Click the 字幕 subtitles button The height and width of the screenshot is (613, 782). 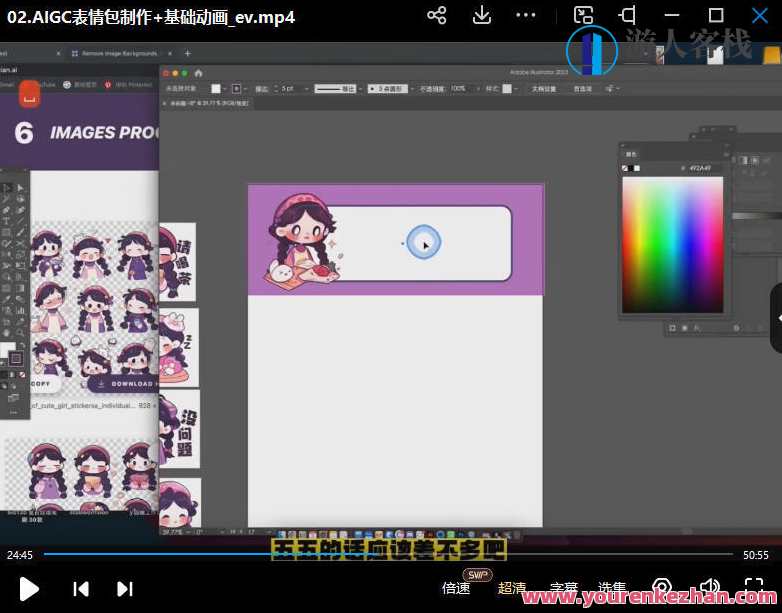click(x=563, y=588)
